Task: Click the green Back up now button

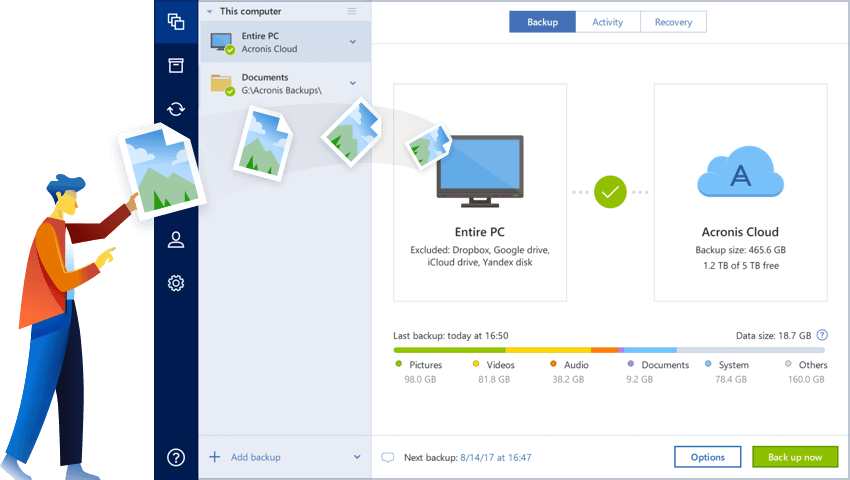Action: [x=795, y=457]
